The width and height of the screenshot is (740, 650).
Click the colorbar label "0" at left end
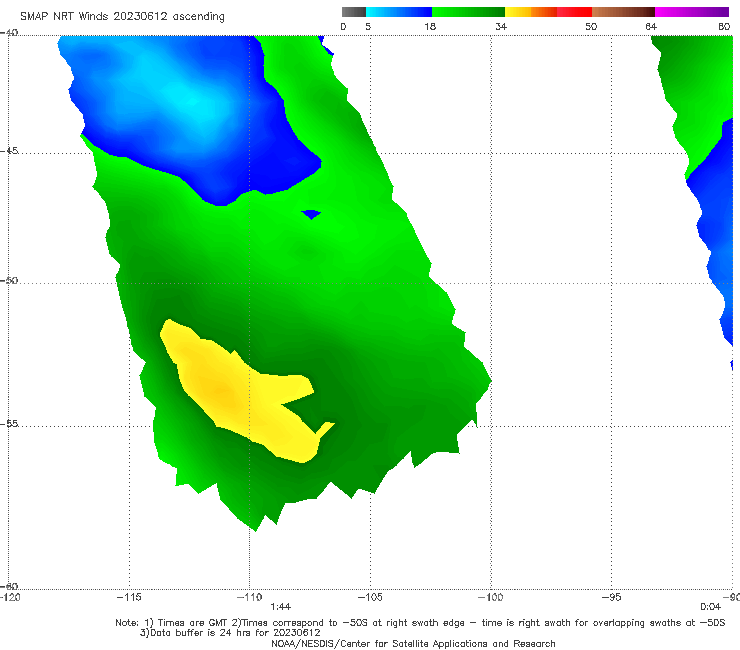[x=343, y=26]
